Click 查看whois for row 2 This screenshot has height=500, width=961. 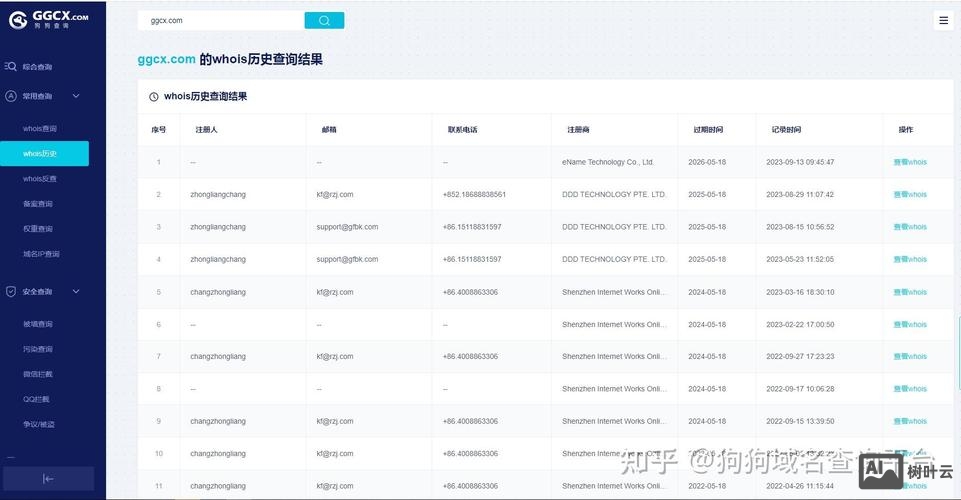point(910,195)
